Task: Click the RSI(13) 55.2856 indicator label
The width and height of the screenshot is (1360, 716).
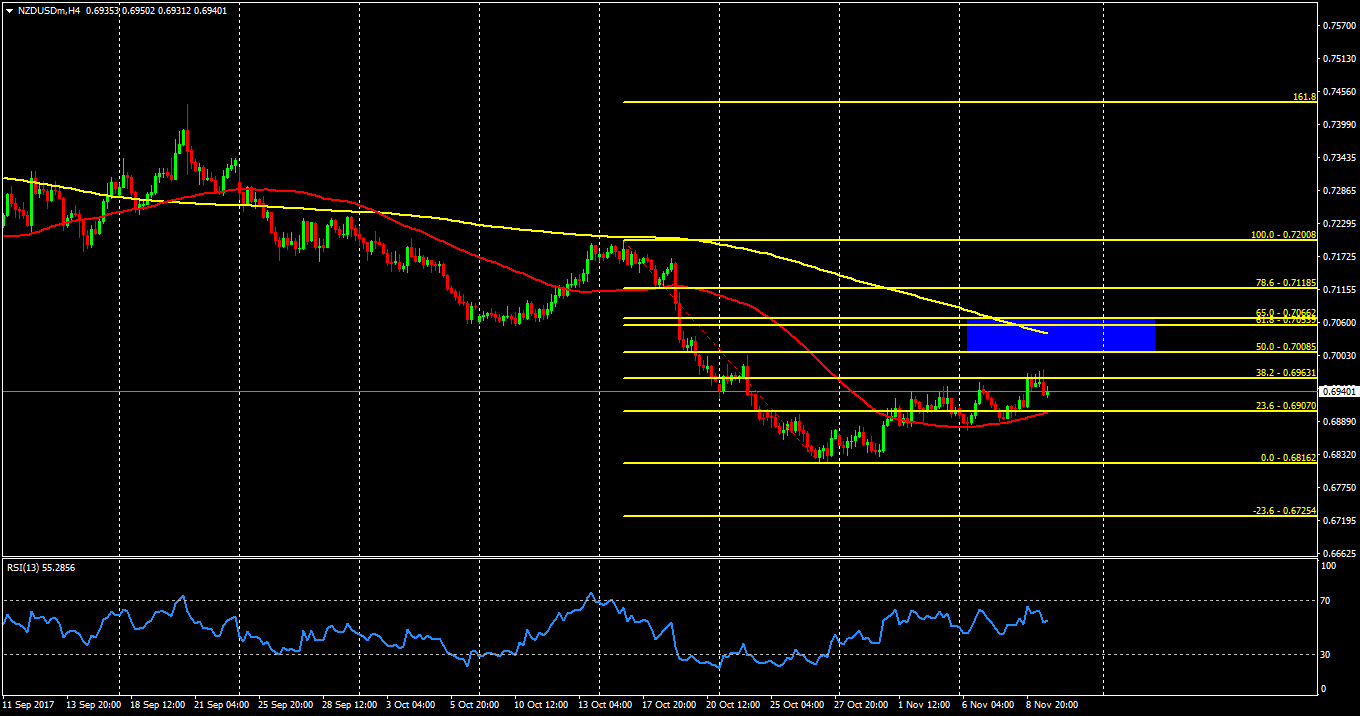Action: click(x=42, y=567)
